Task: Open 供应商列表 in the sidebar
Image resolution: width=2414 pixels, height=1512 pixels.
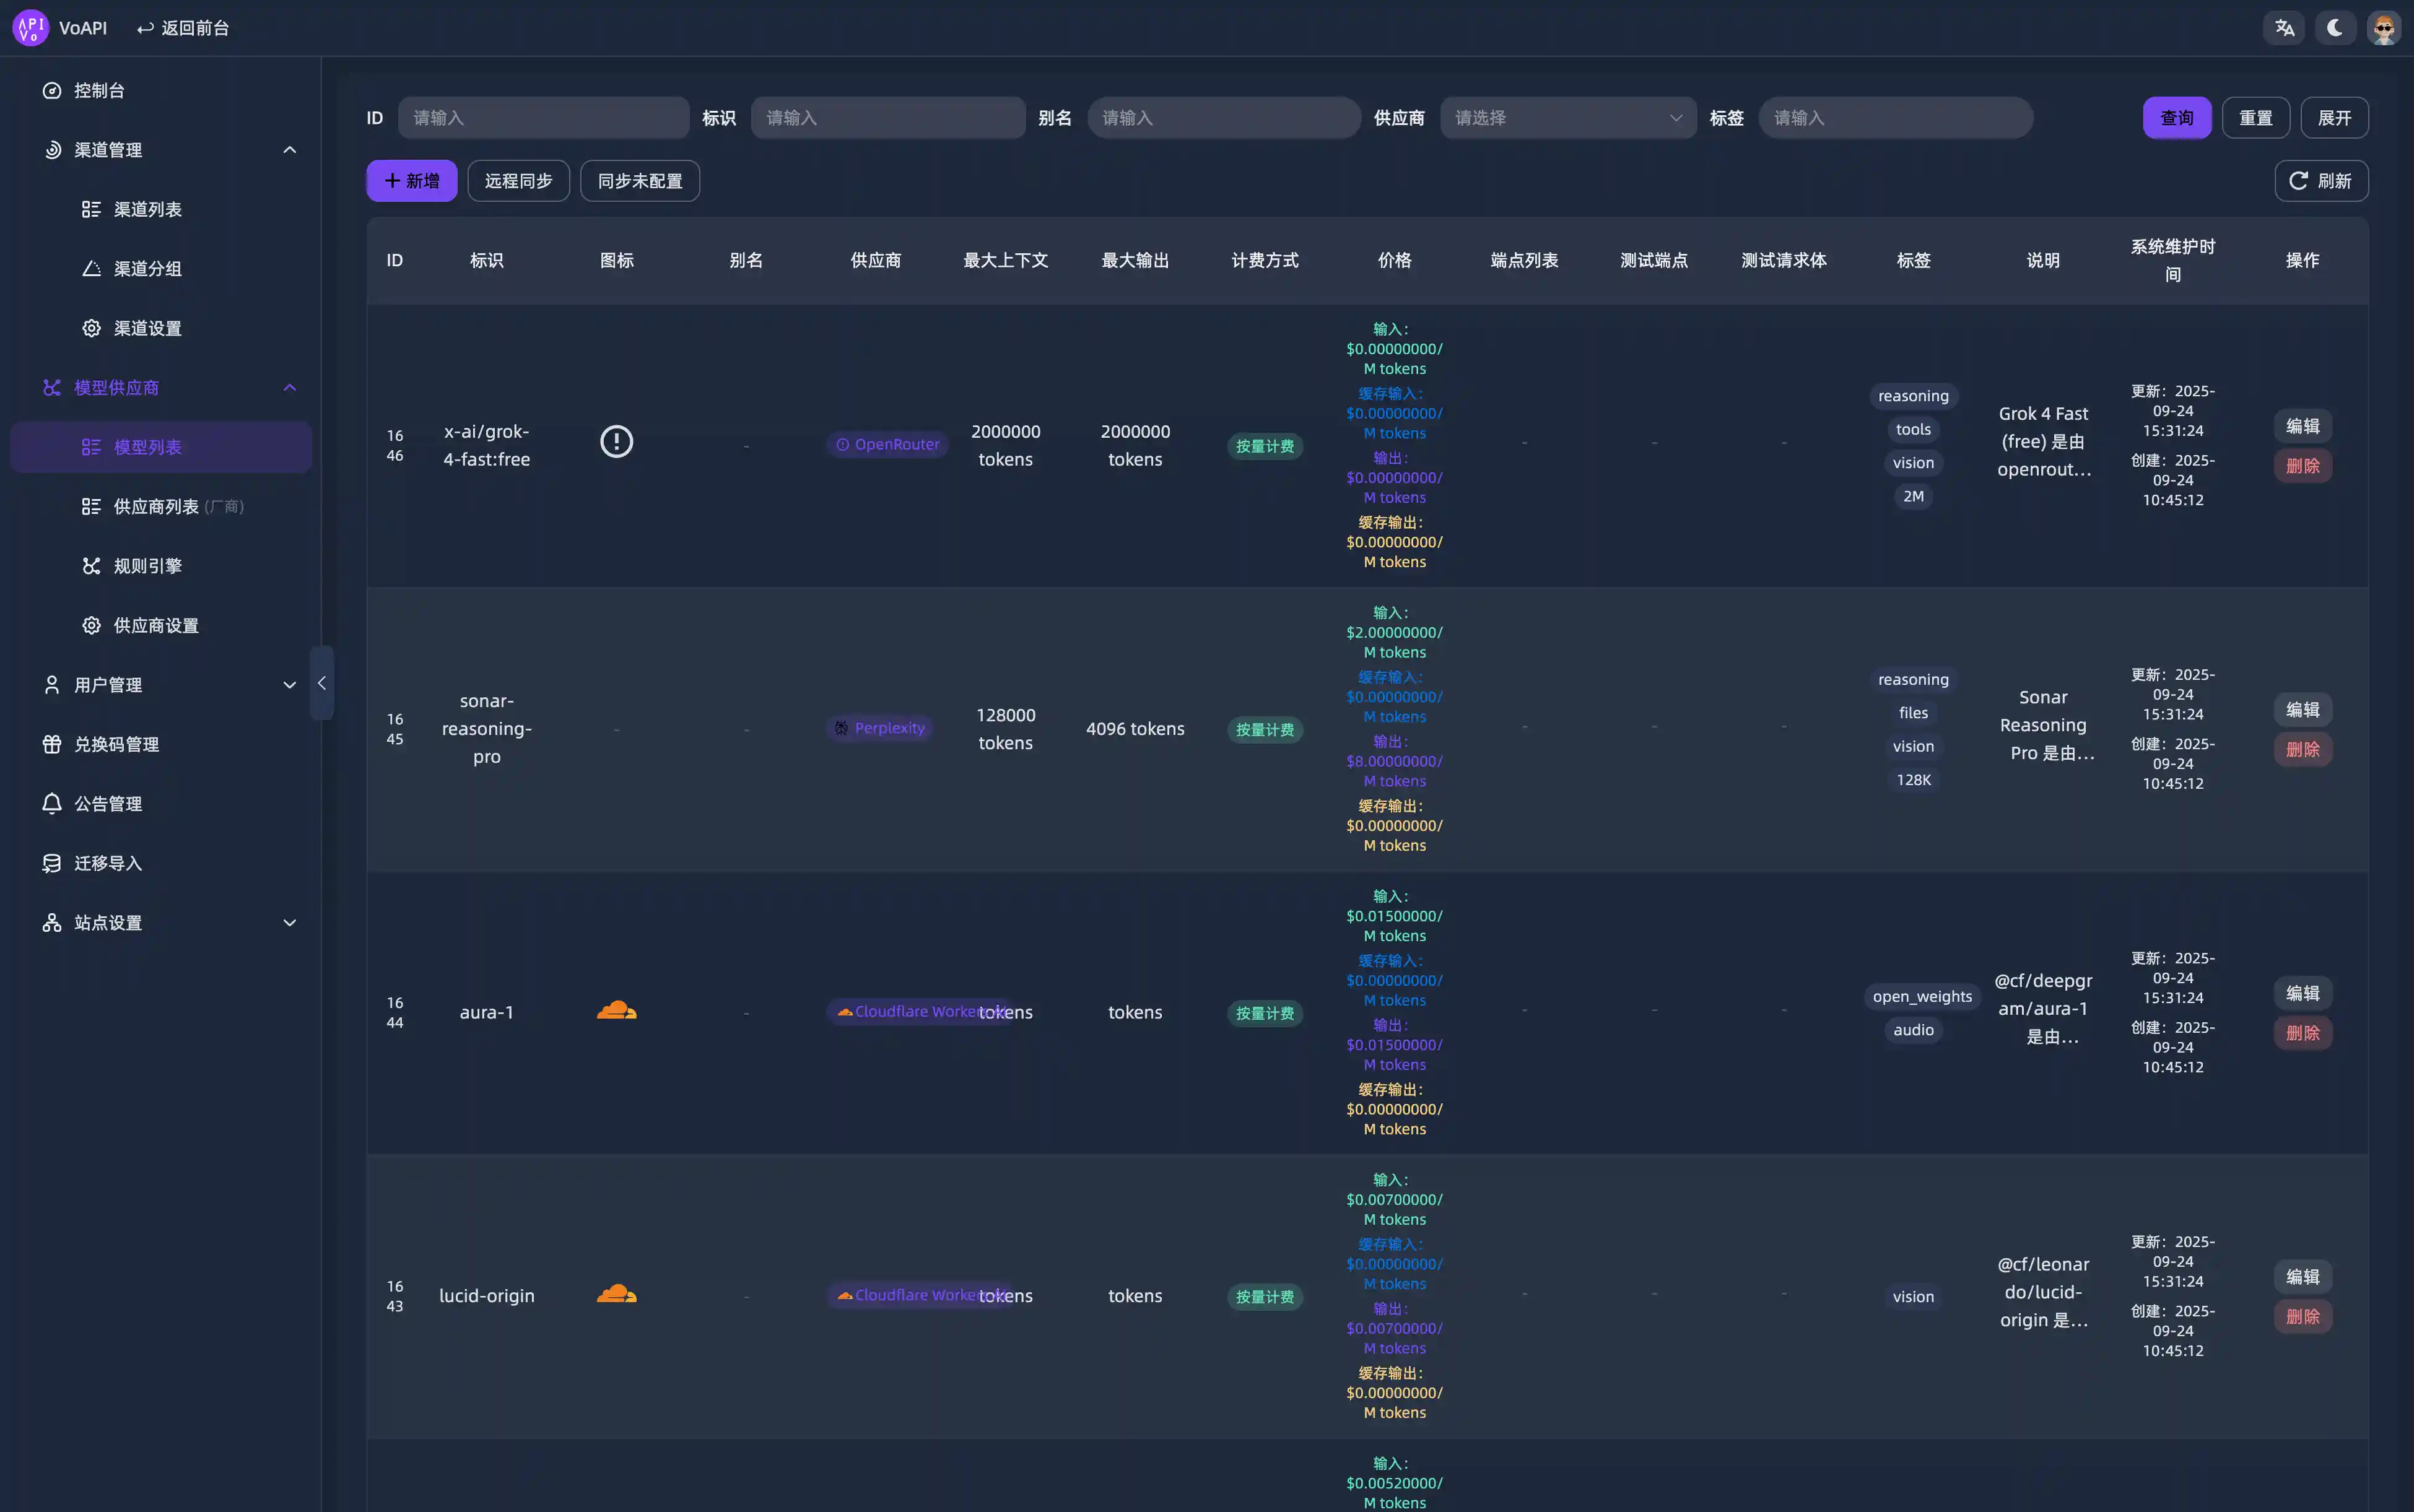Action: (x=156, y=507)
